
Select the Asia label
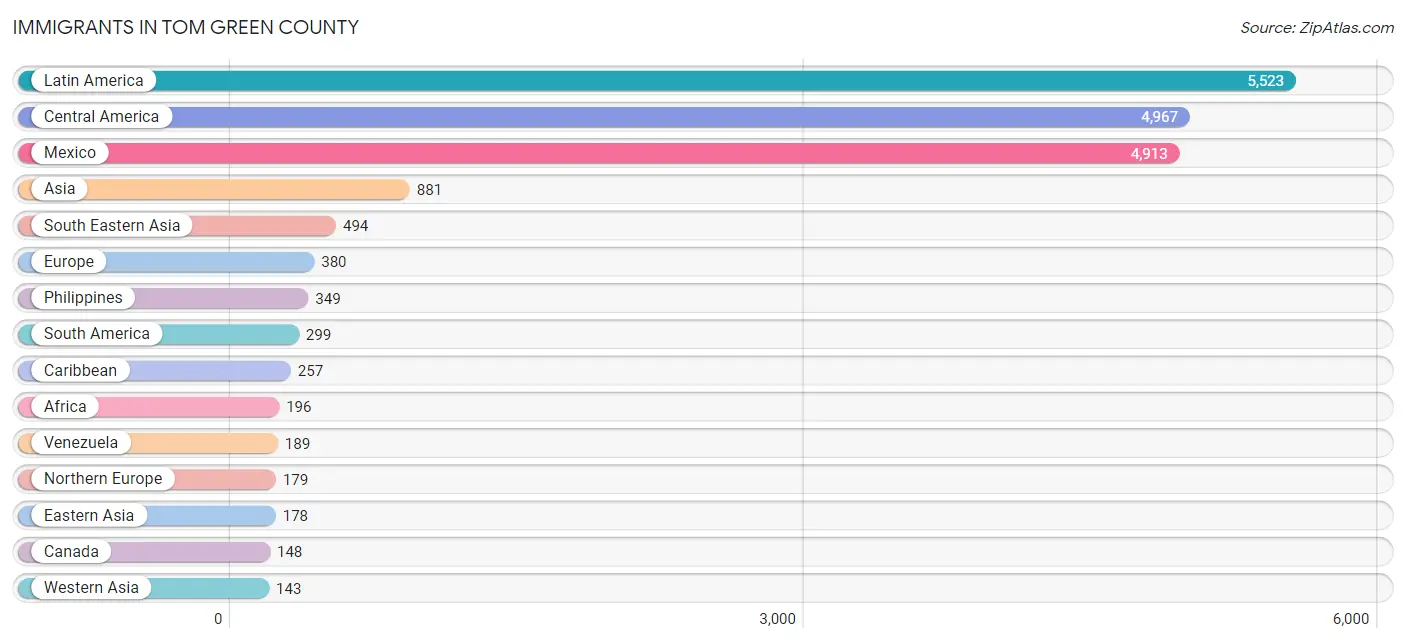tap(59, 189)
